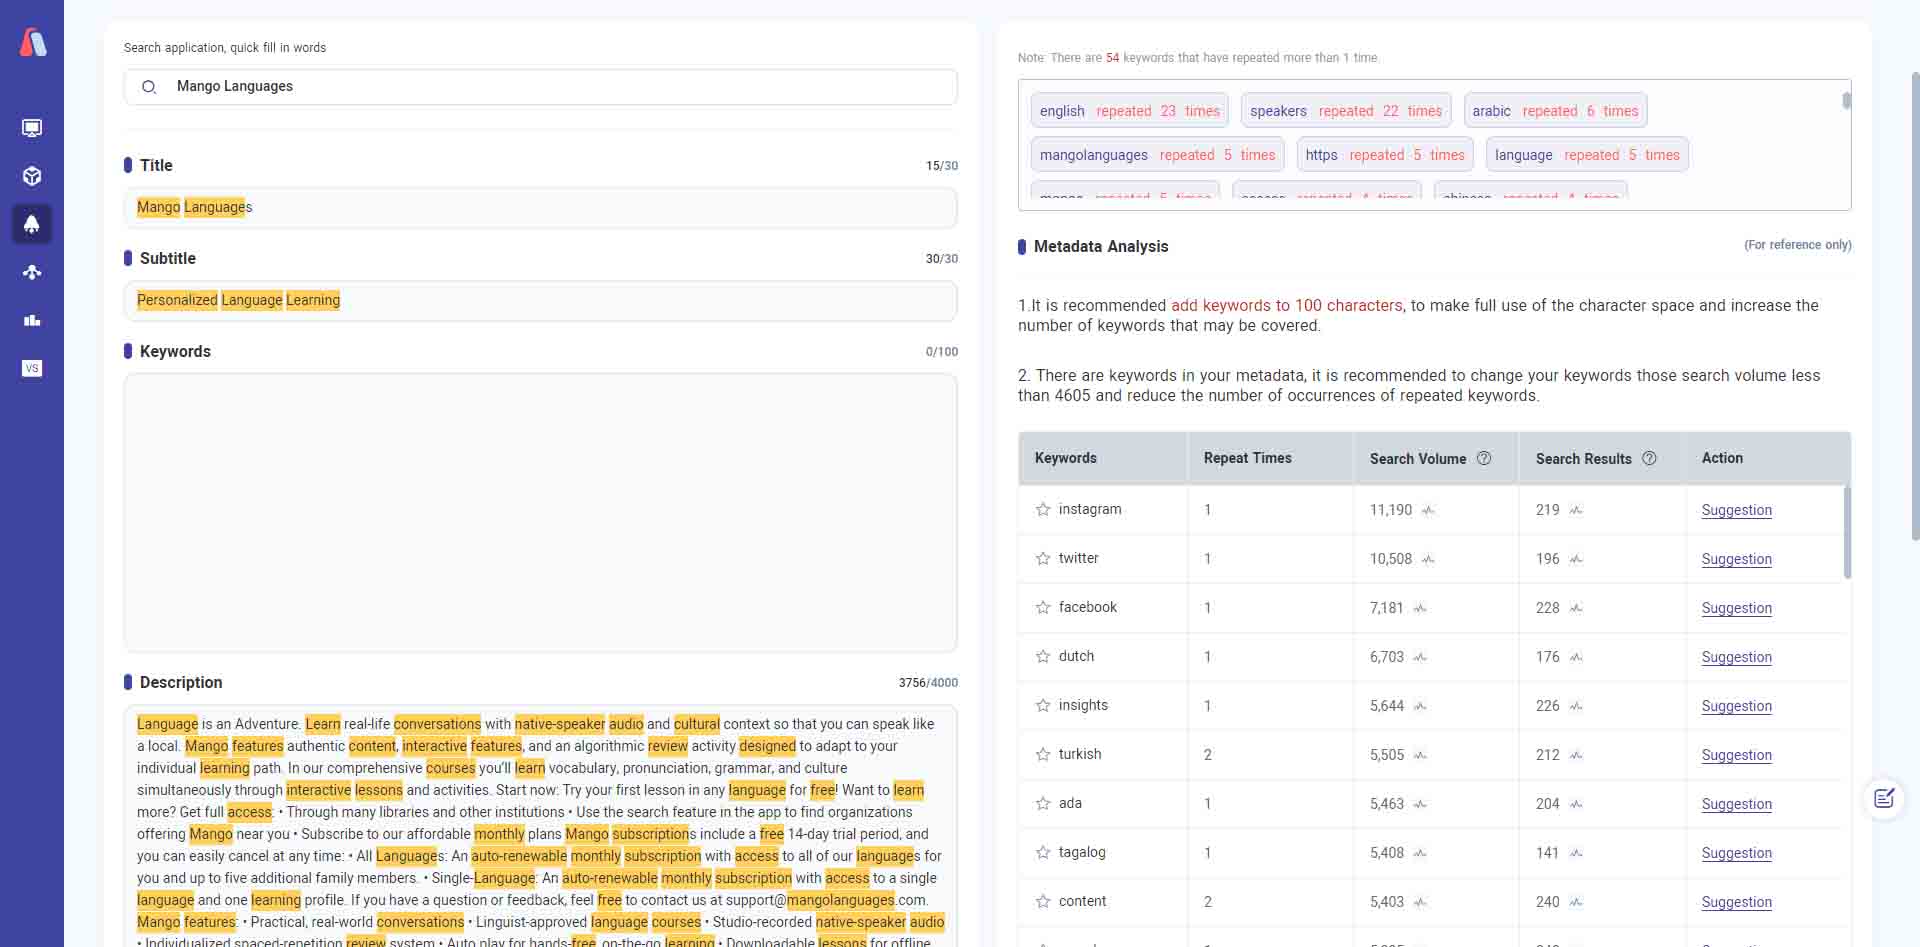Show search volume trend for facebook

tap(1420, 608)
